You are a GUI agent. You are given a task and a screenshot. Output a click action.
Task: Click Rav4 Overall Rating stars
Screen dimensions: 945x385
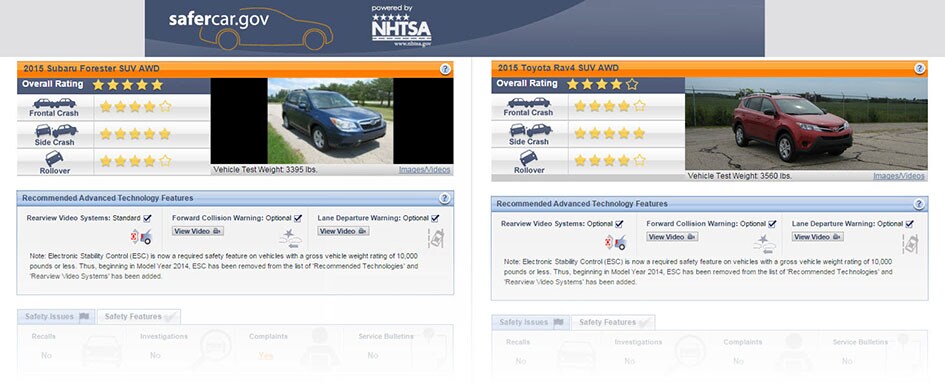[x=602, y=84]
